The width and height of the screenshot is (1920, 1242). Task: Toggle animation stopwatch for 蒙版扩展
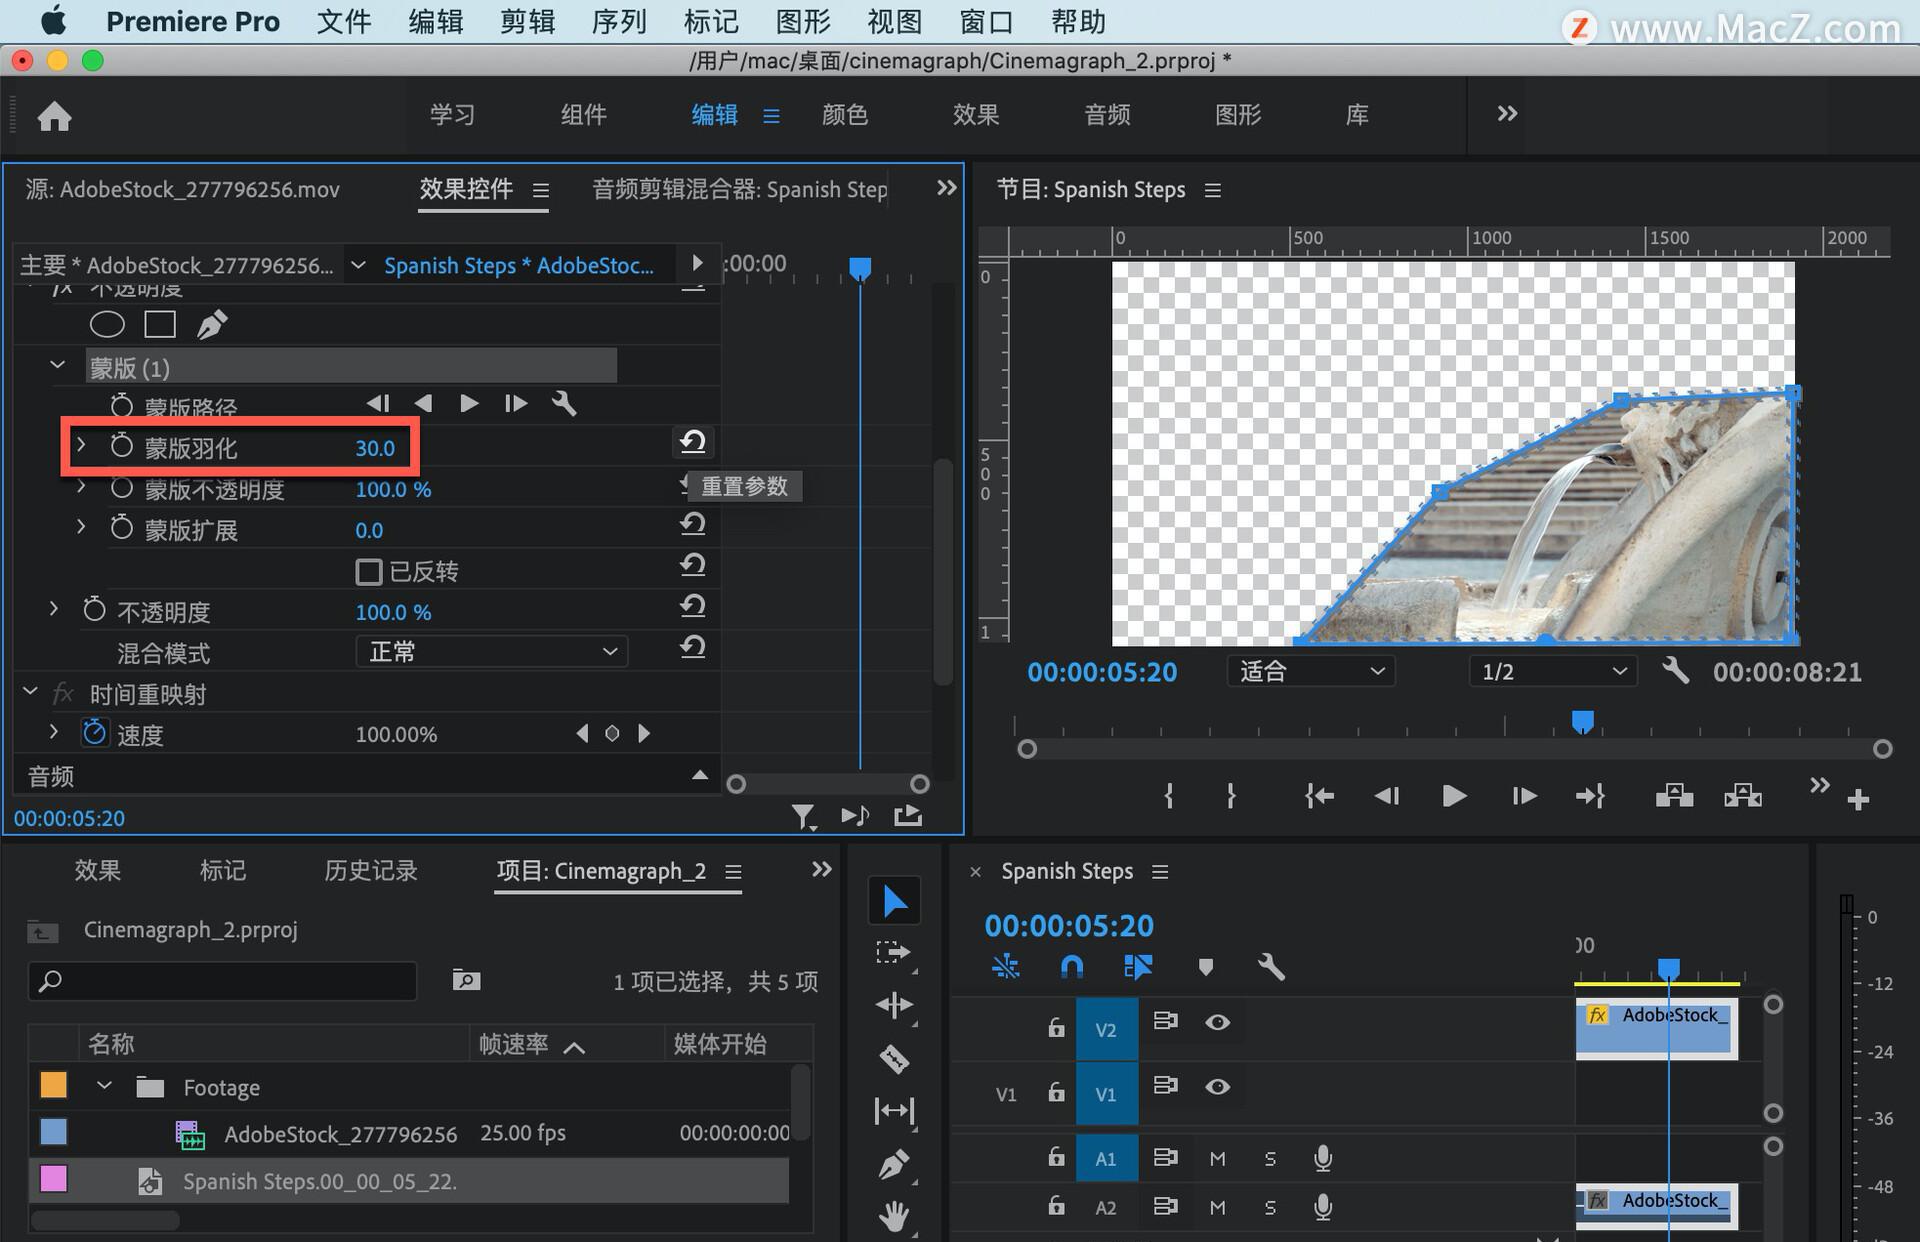tap(121, 528)
